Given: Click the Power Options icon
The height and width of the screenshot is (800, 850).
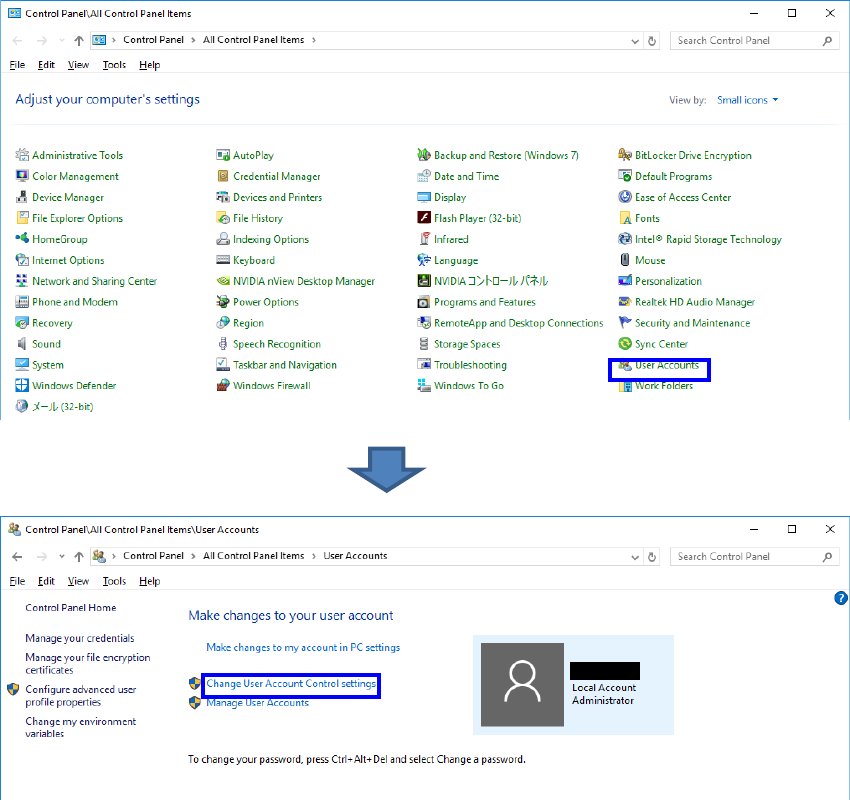Looking at the screenshot, I should pyautogui.click(x=223, y=302).
